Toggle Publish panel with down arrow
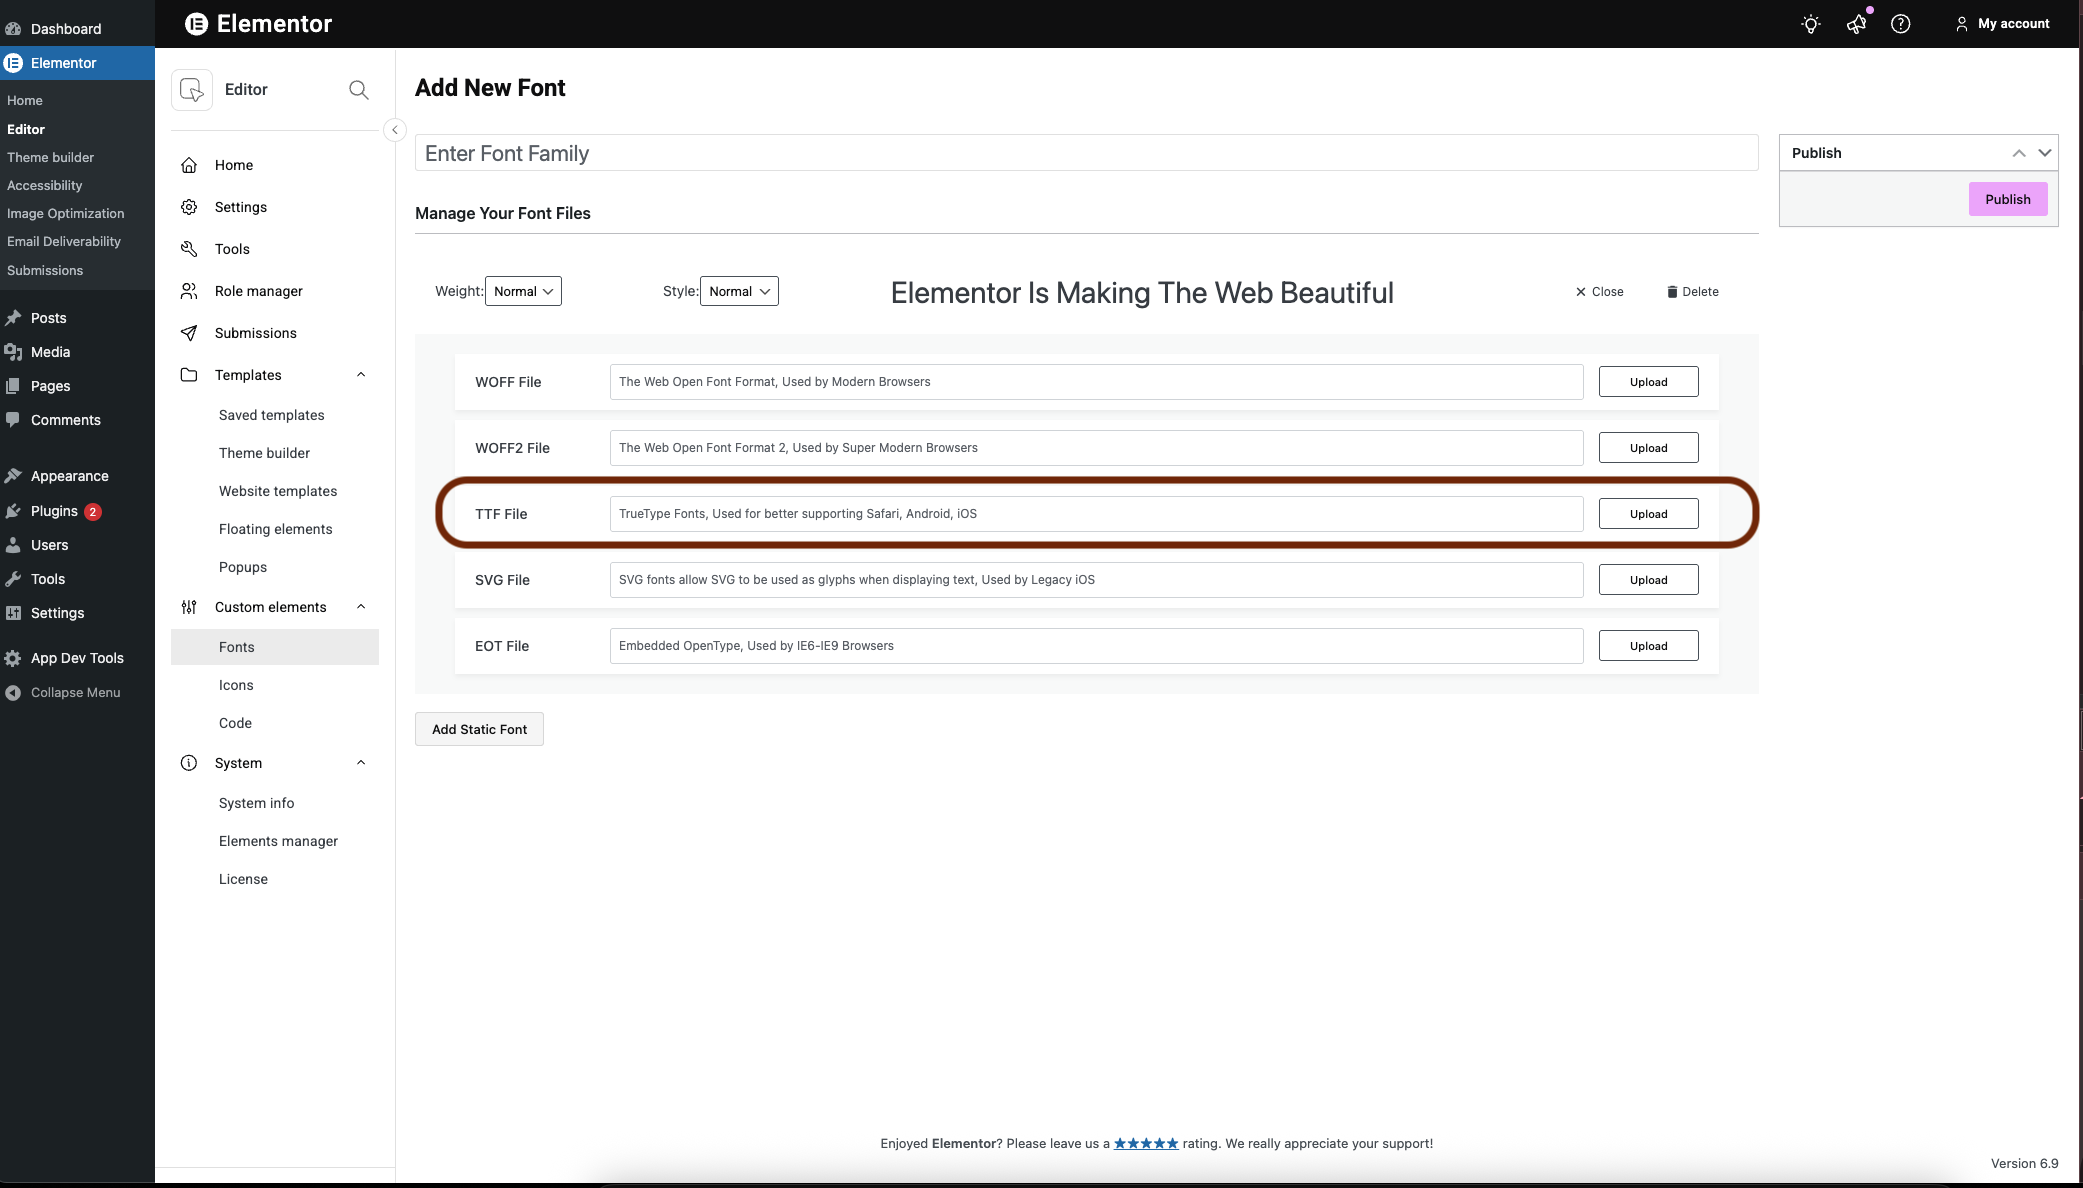 point(2045,153)
